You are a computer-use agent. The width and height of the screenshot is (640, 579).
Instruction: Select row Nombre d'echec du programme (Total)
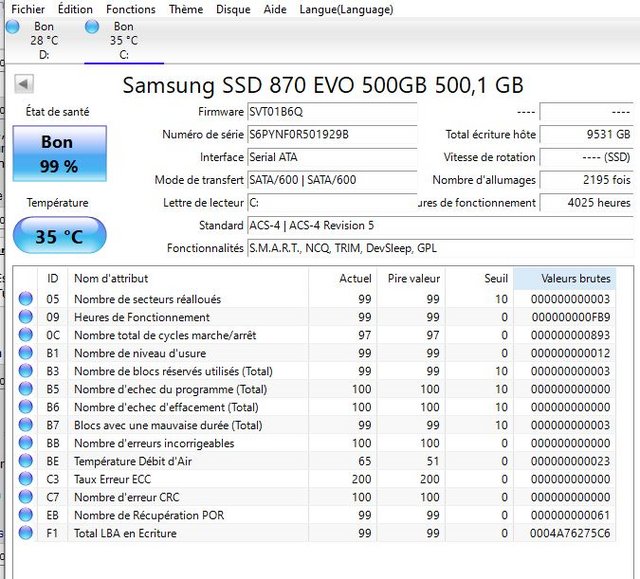click(x=315, y=388)
